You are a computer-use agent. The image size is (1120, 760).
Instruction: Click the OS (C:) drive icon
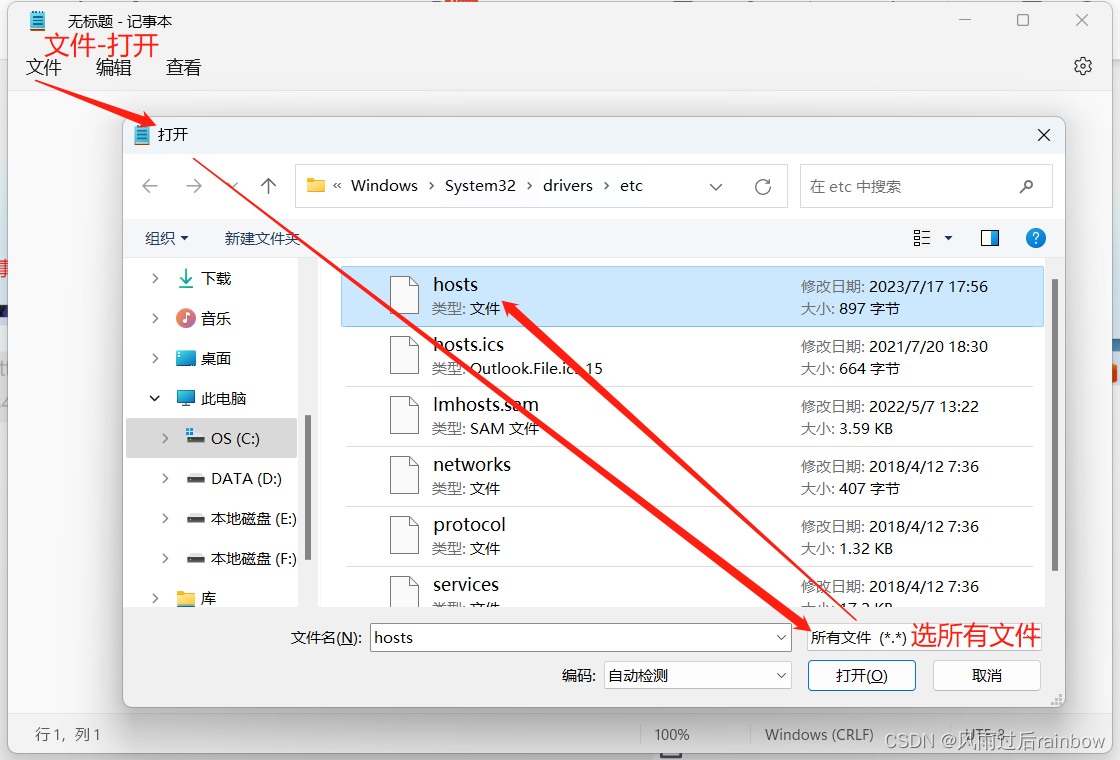(x=196, y=436)
